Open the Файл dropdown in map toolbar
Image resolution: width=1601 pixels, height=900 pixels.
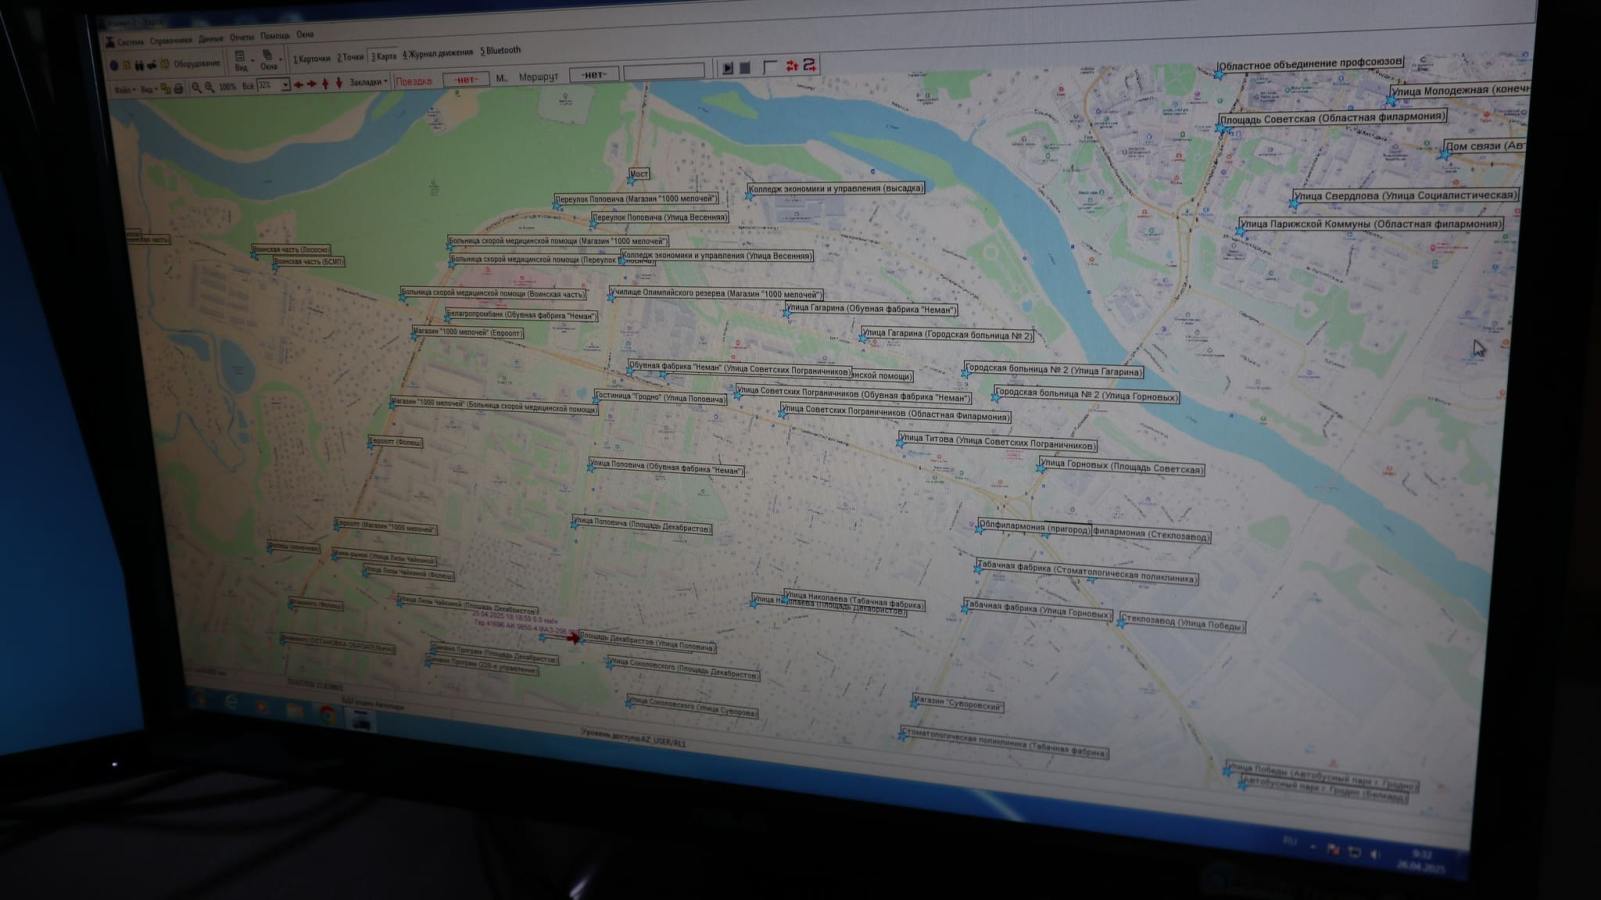126,89
